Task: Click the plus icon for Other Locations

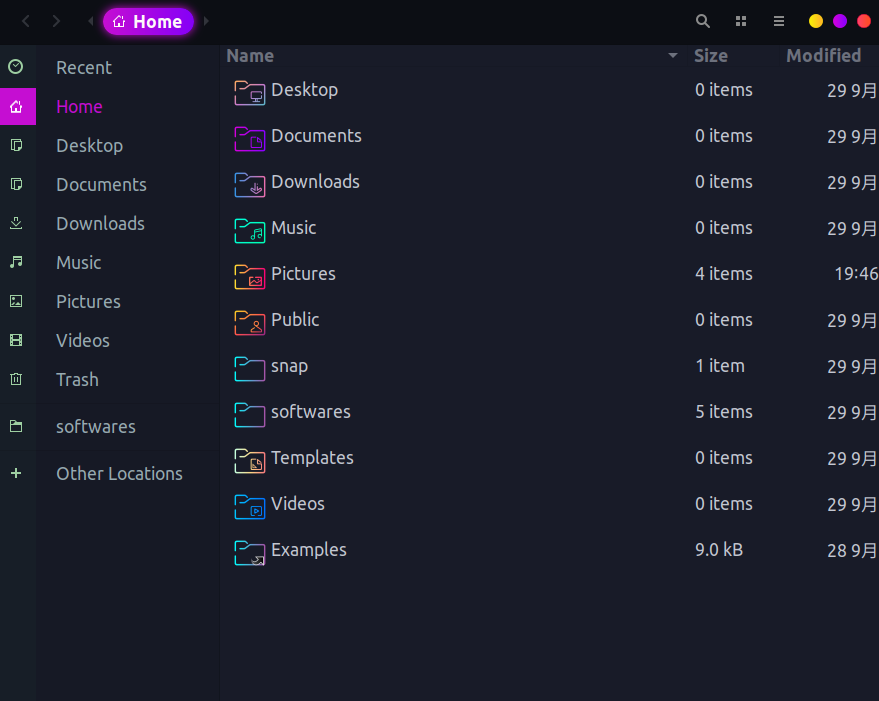Action: 16,473
